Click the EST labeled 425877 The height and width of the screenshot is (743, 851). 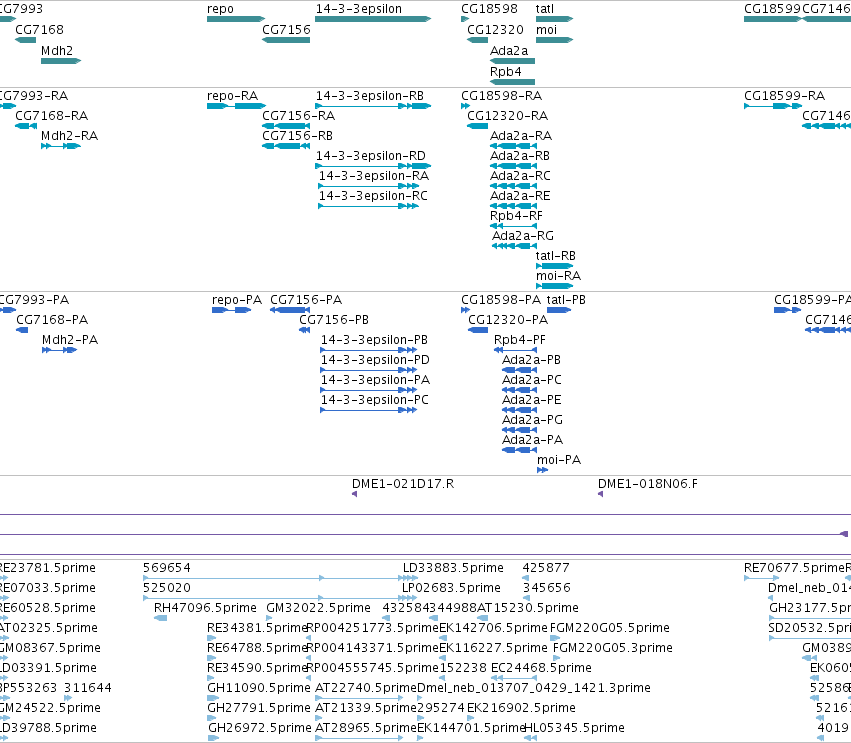coord(546,568)
